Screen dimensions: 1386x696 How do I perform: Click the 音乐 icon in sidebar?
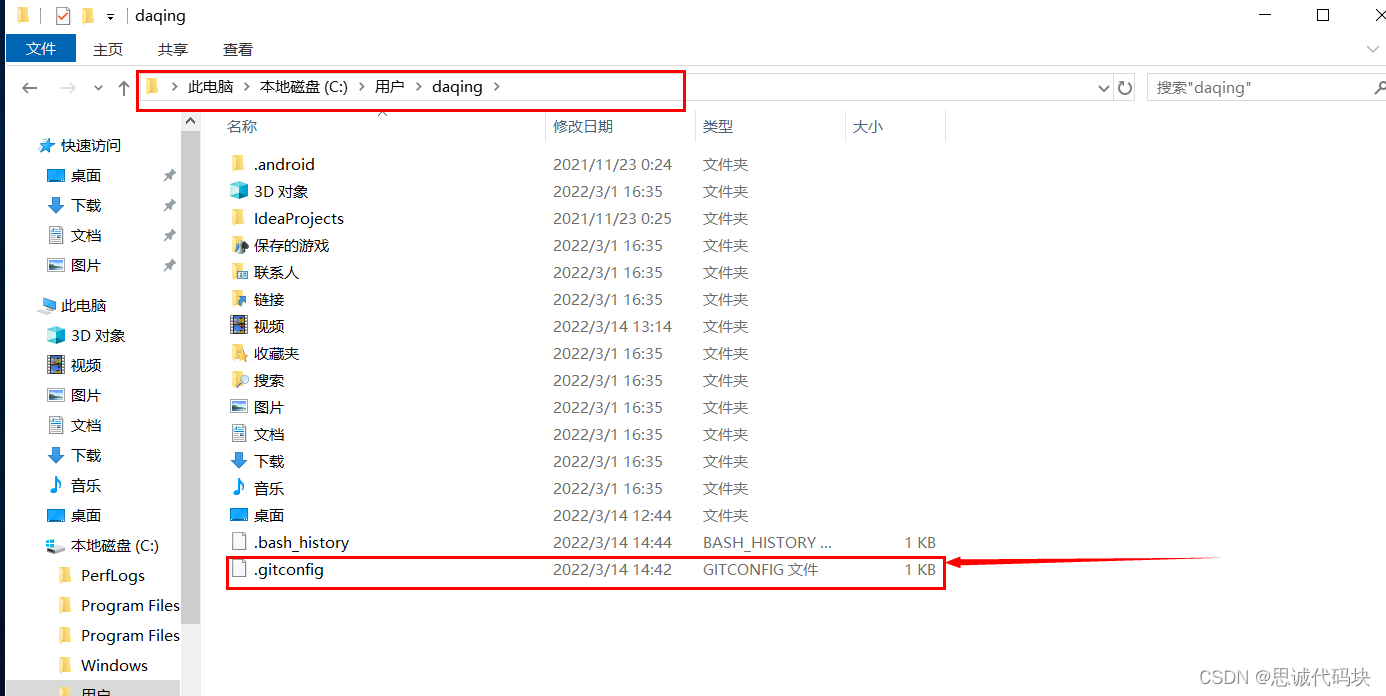[x=56, y=486]
